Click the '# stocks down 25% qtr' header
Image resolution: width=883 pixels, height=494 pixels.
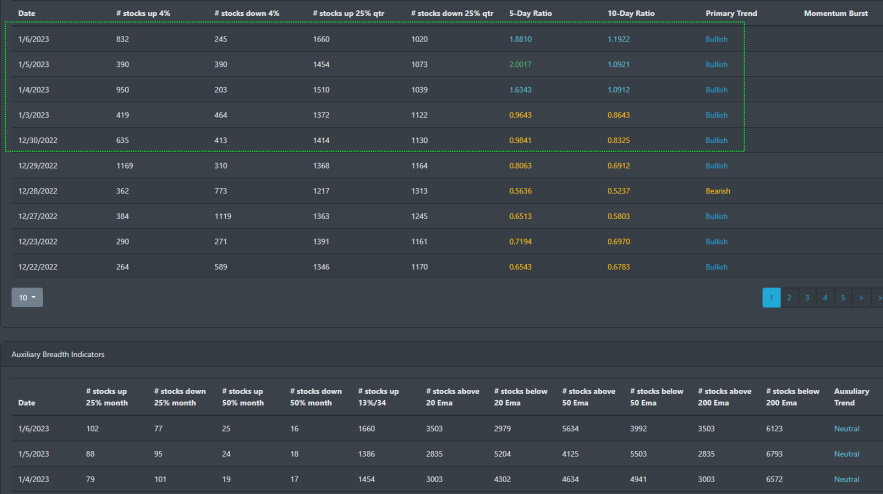point(452,13)
